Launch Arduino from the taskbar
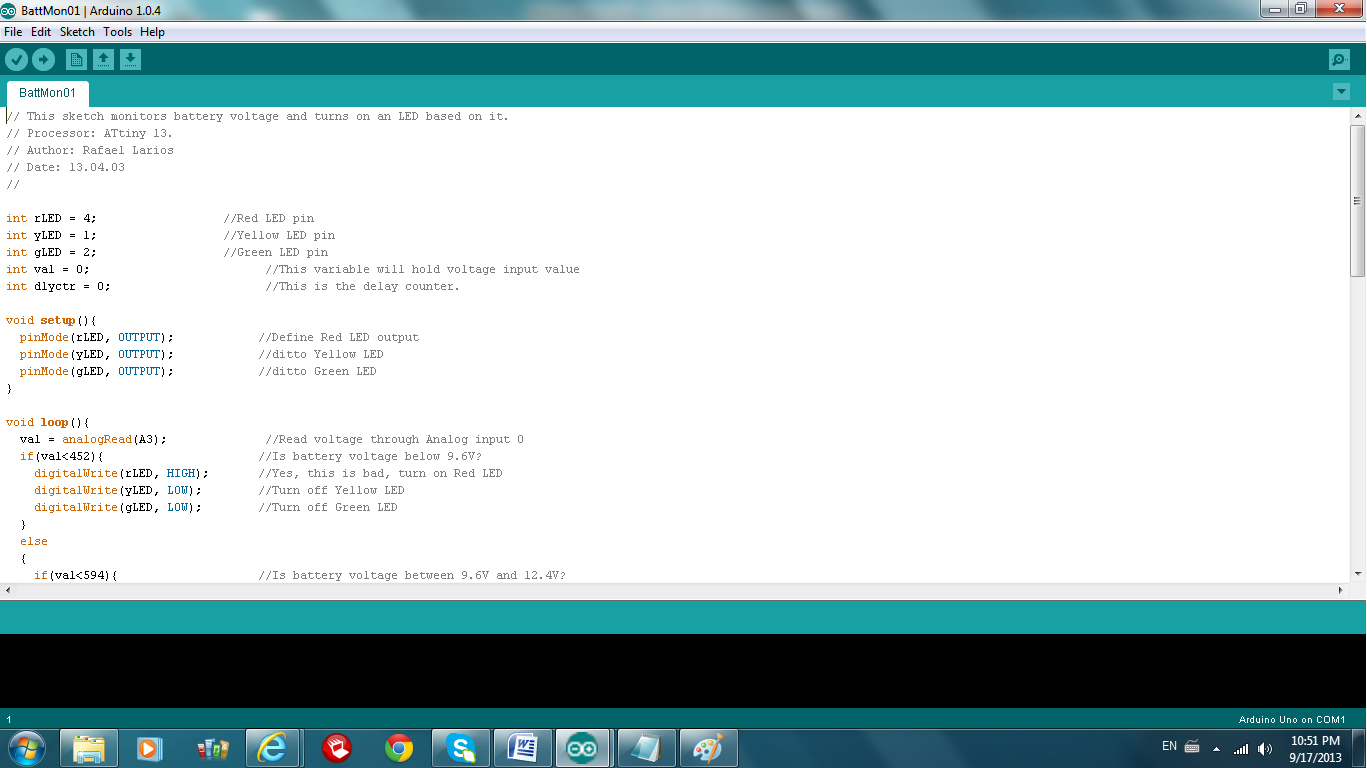1367x768 pixels. [x=583, y=747]
